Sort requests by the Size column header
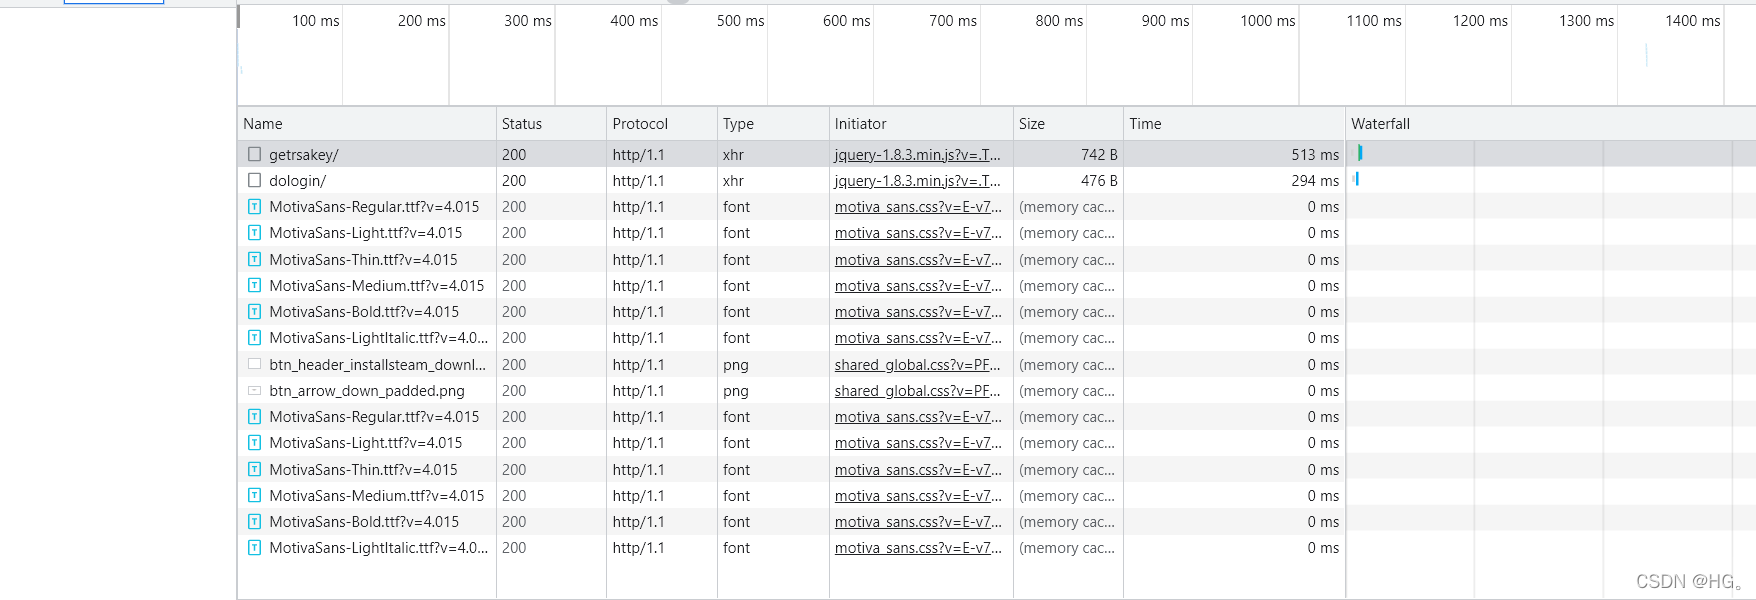This screenshot has width=1756, height=600. click(1068, 124)
